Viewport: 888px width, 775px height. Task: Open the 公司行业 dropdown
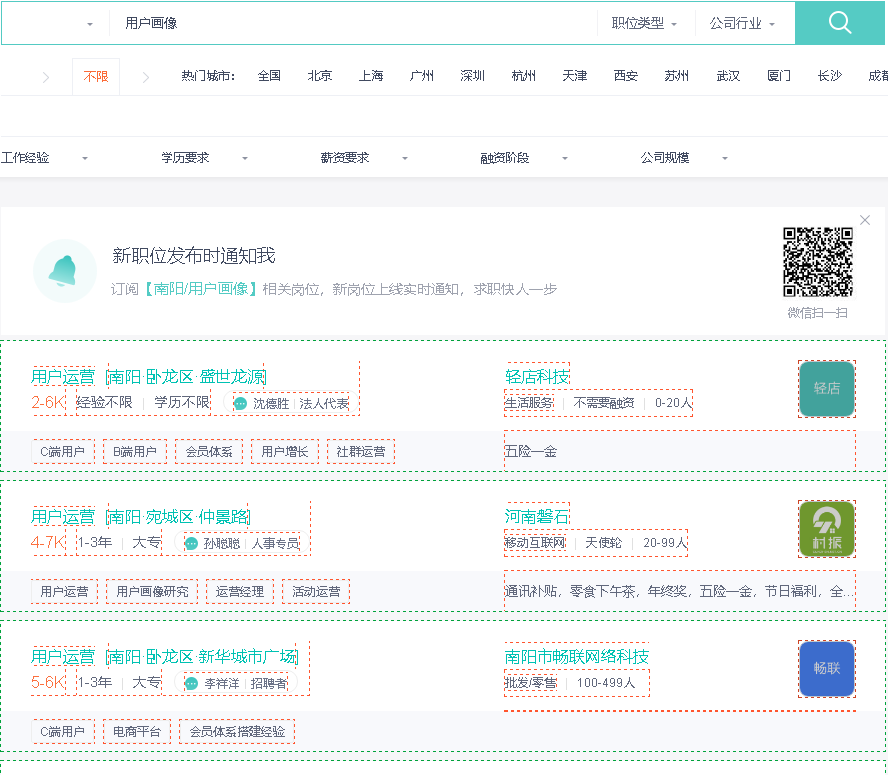coord(742,23)
